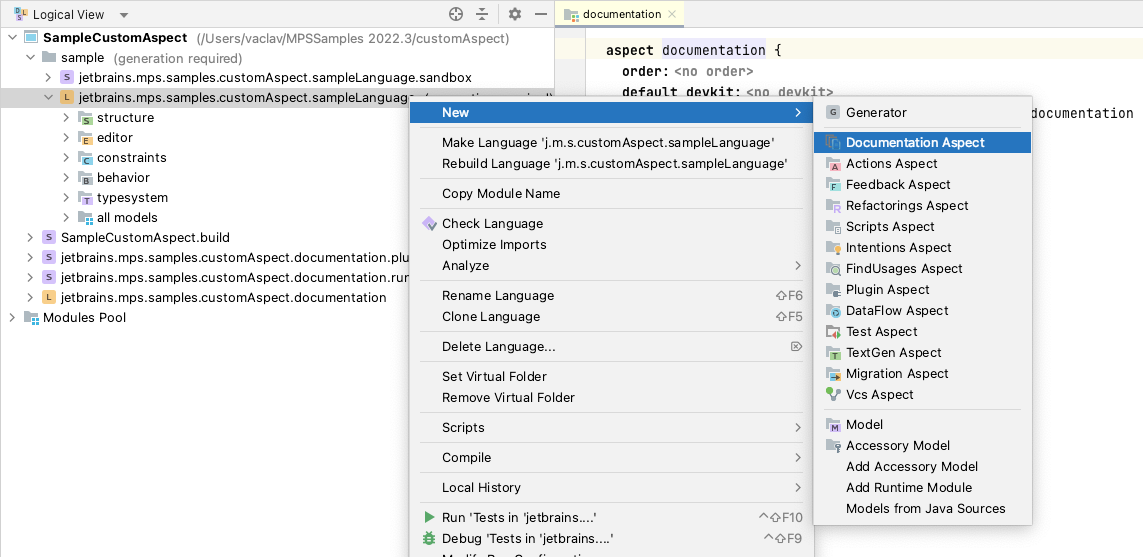Open the Logical View settings gear

pos(515,14)
